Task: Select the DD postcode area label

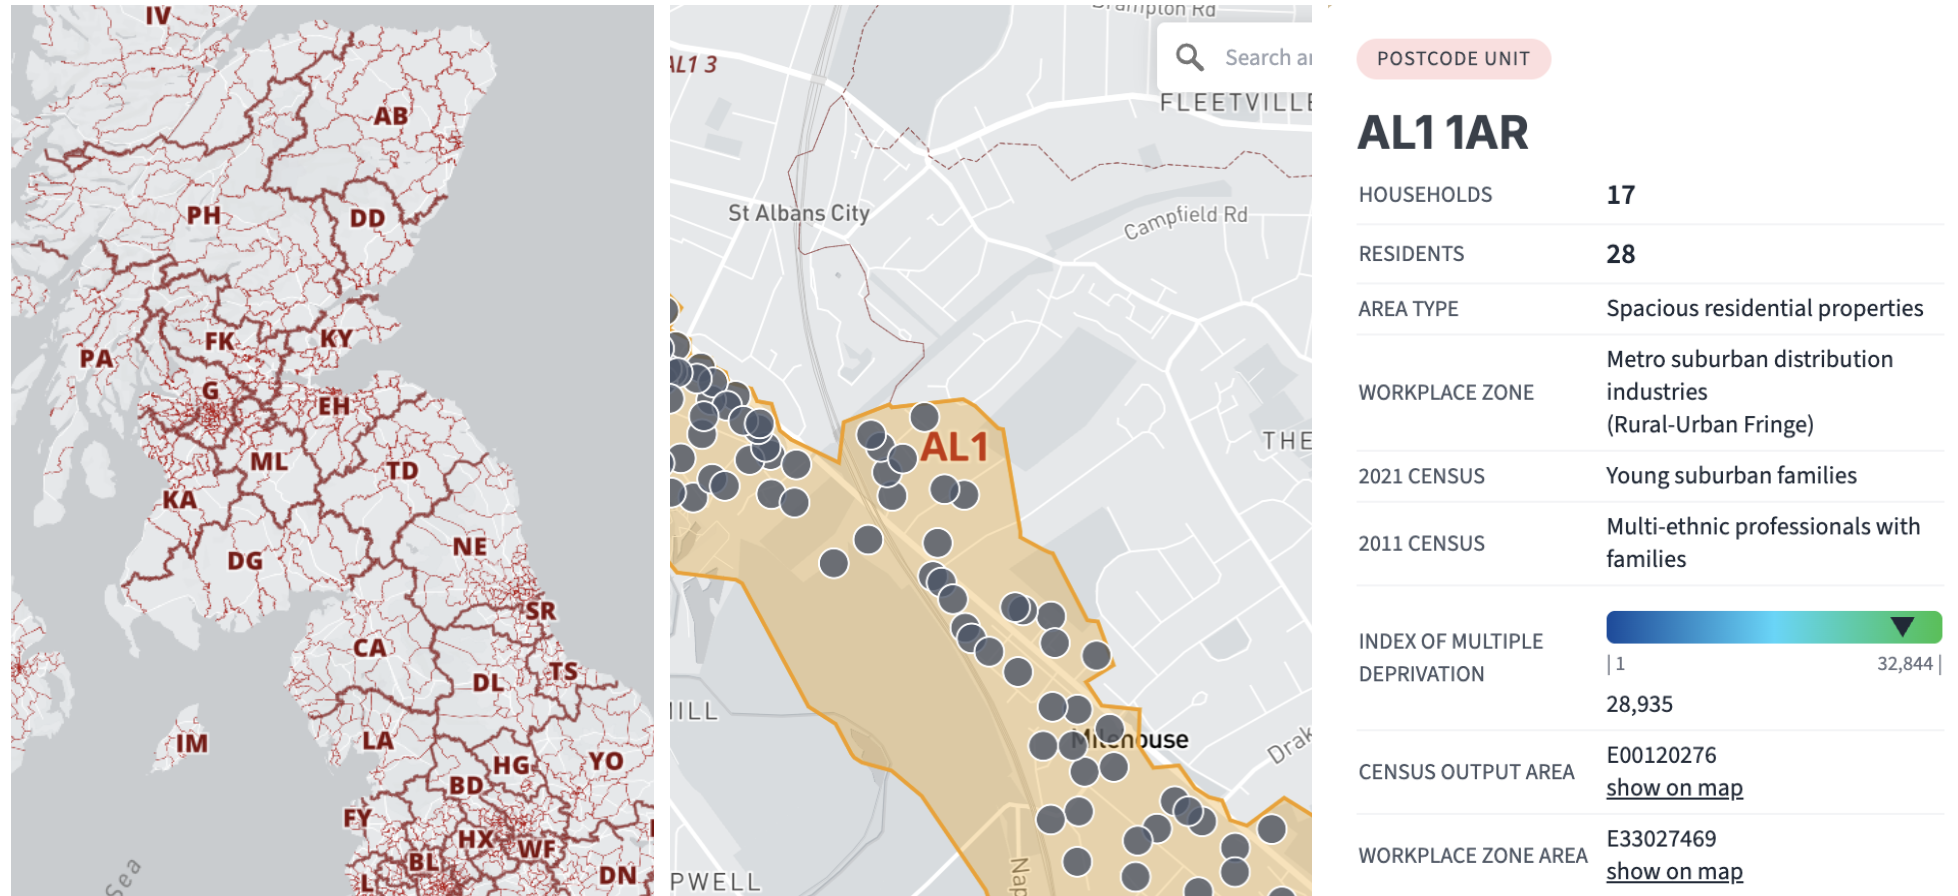Action: point(367,218)
